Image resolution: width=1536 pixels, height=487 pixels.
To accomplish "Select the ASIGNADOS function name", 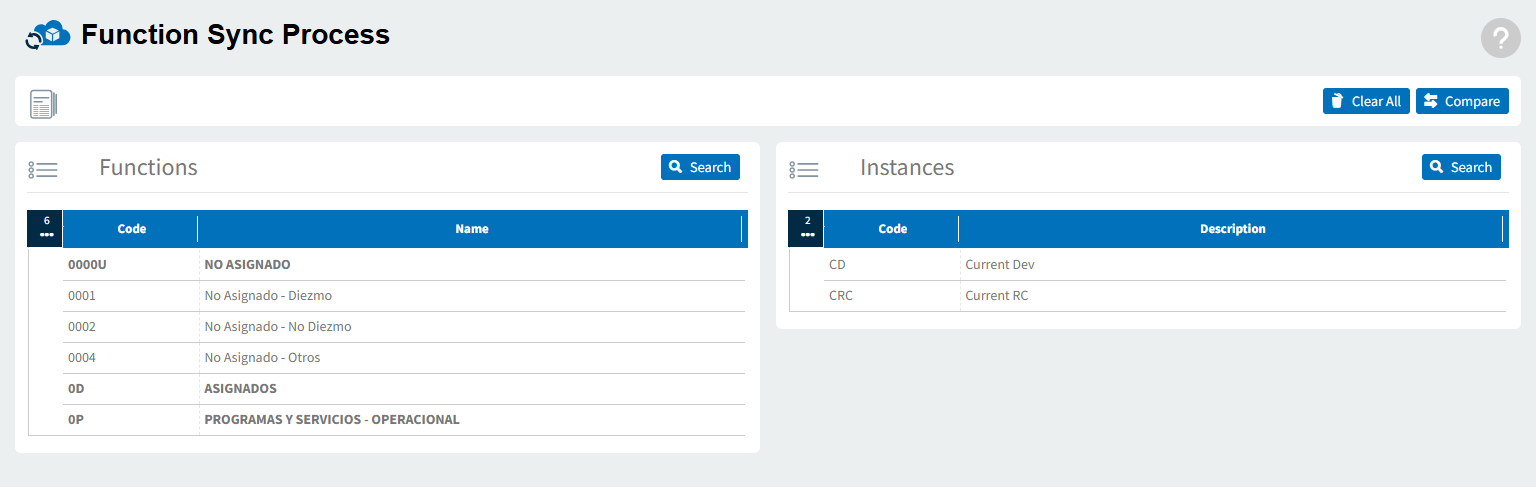I will [x=240, y=389].
